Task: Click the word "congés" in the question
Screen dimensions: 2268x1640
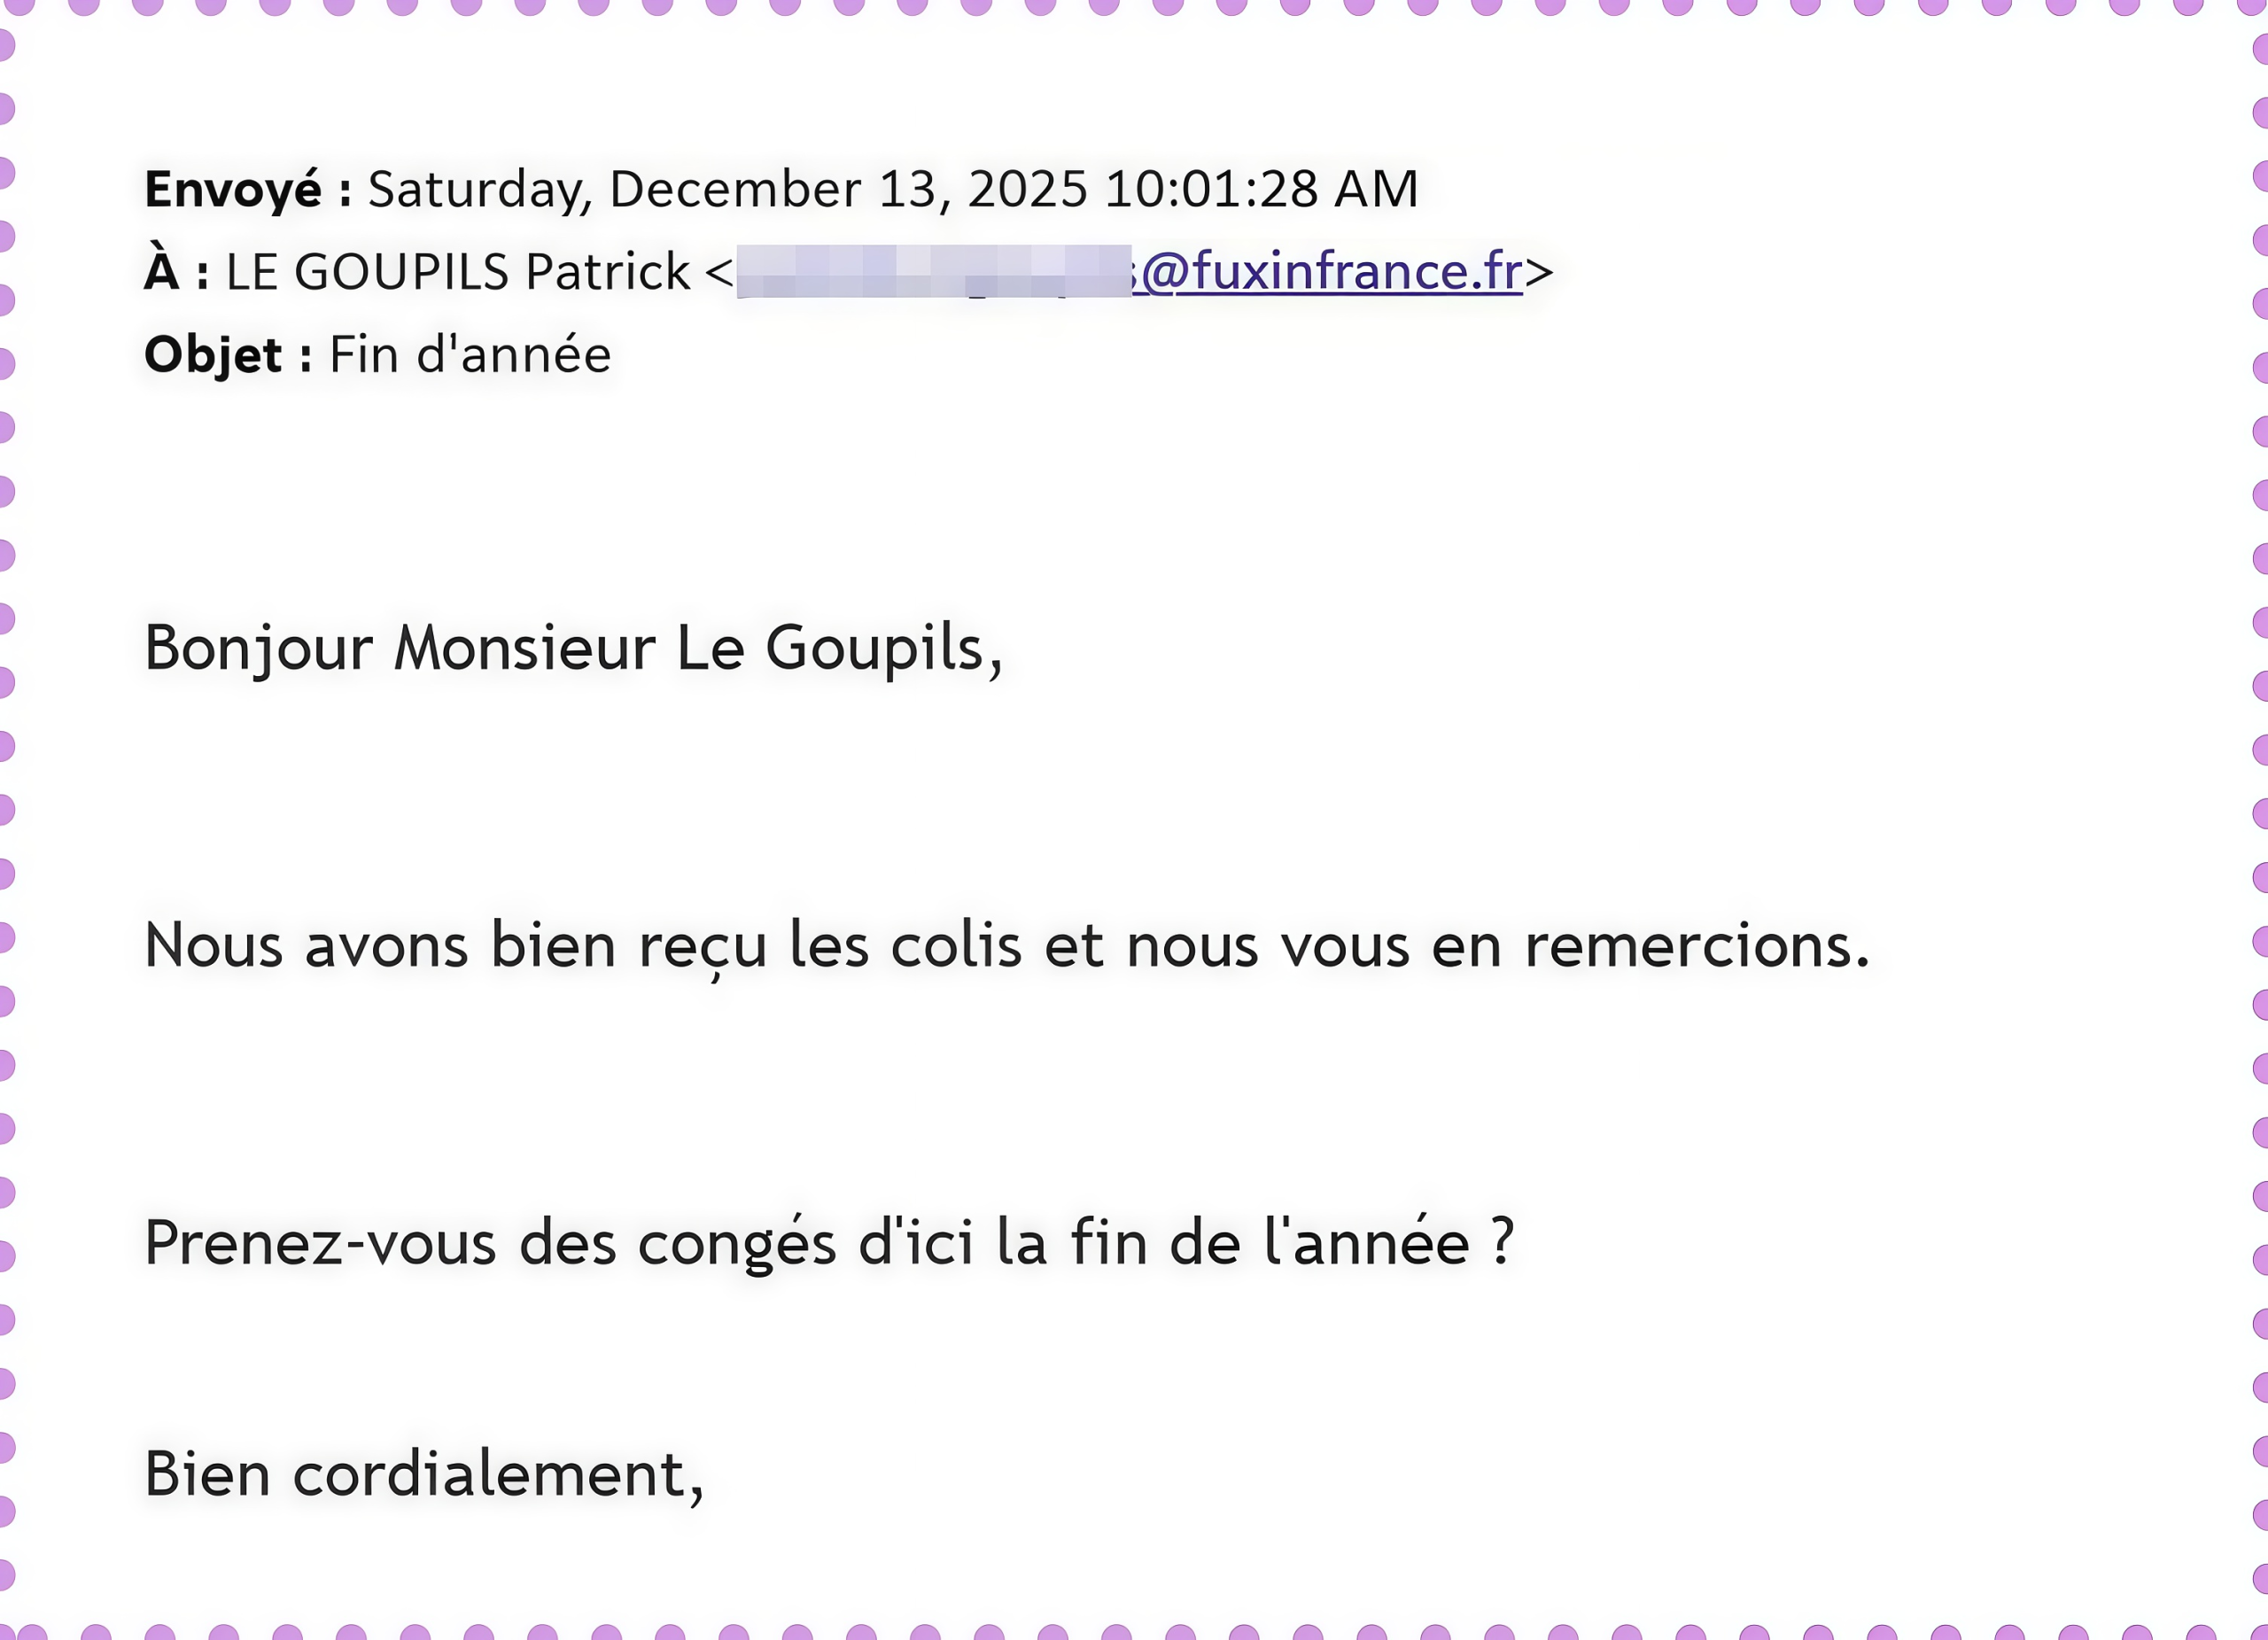Action: click(736, 1244)
